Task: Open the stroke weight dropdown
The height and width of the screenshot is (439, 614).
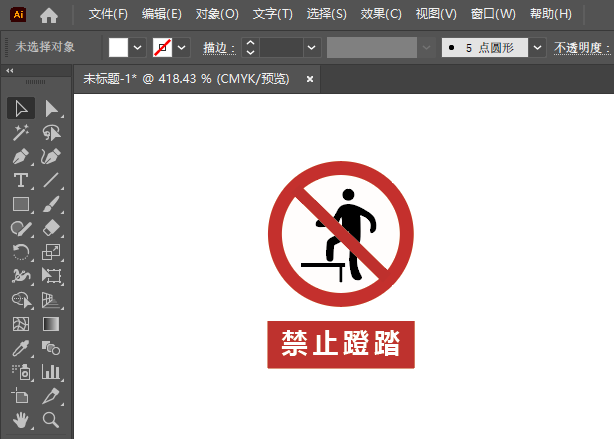Action: (x=312, y=48)
